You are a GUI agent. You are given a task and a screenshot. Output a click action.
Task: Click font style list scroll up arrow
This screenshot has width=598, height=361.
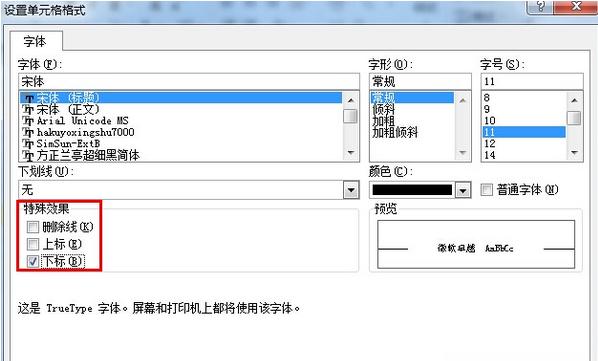tap(463, 100)
